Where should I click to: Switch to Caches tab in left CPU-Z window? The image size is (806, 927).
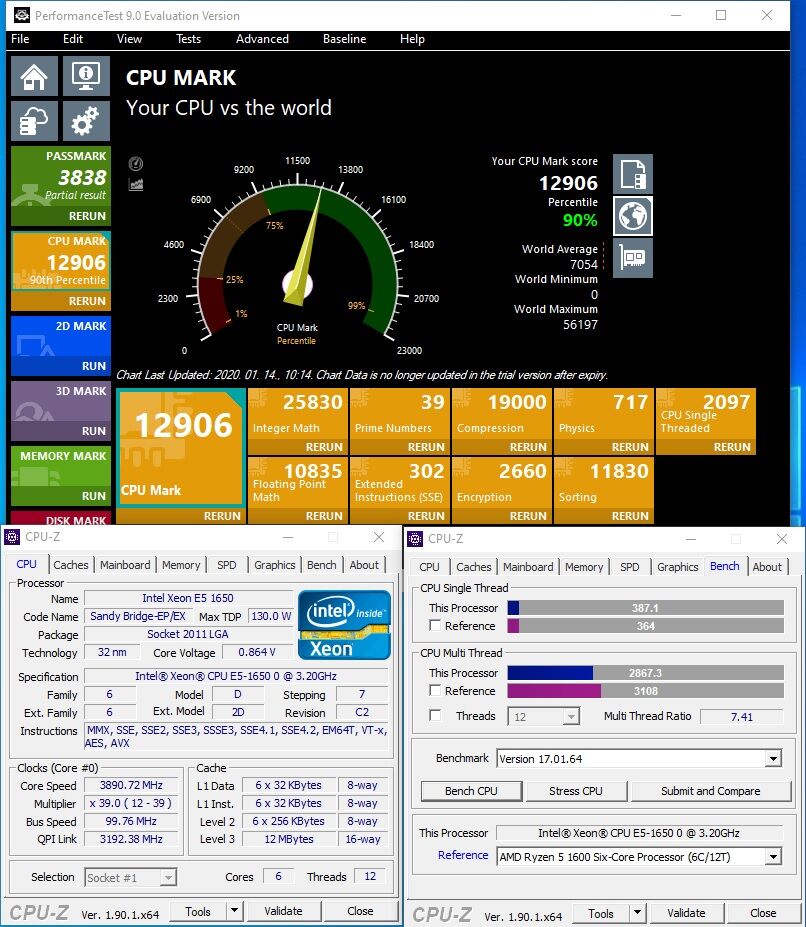pos(70,565)
